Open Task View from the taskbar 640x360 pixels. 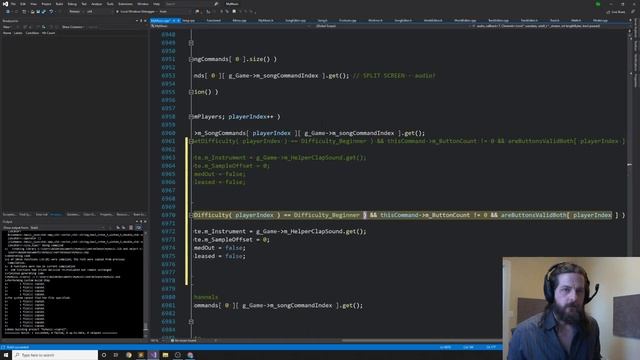tap(116, 355)
